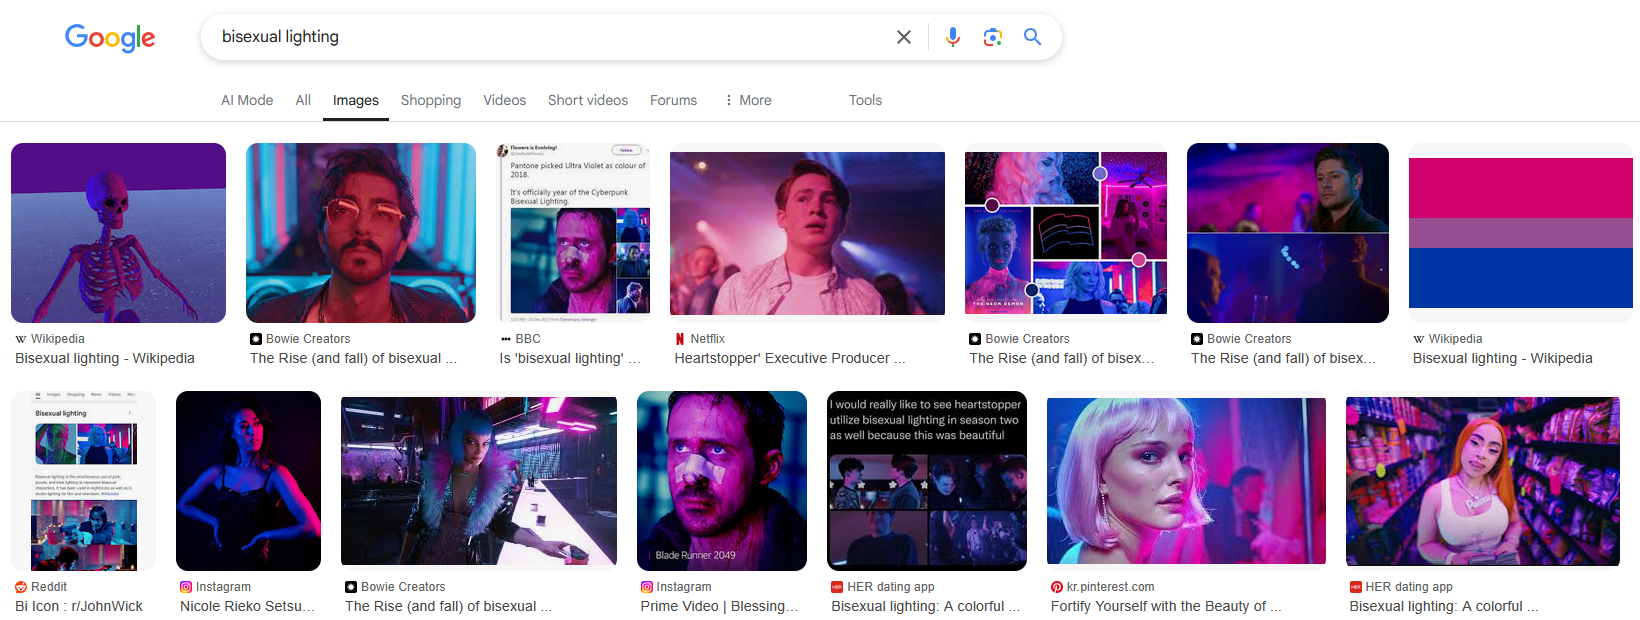Switch to the AI Mode tab
This screenshot has height=620, width=1640.
coord(247,100)
